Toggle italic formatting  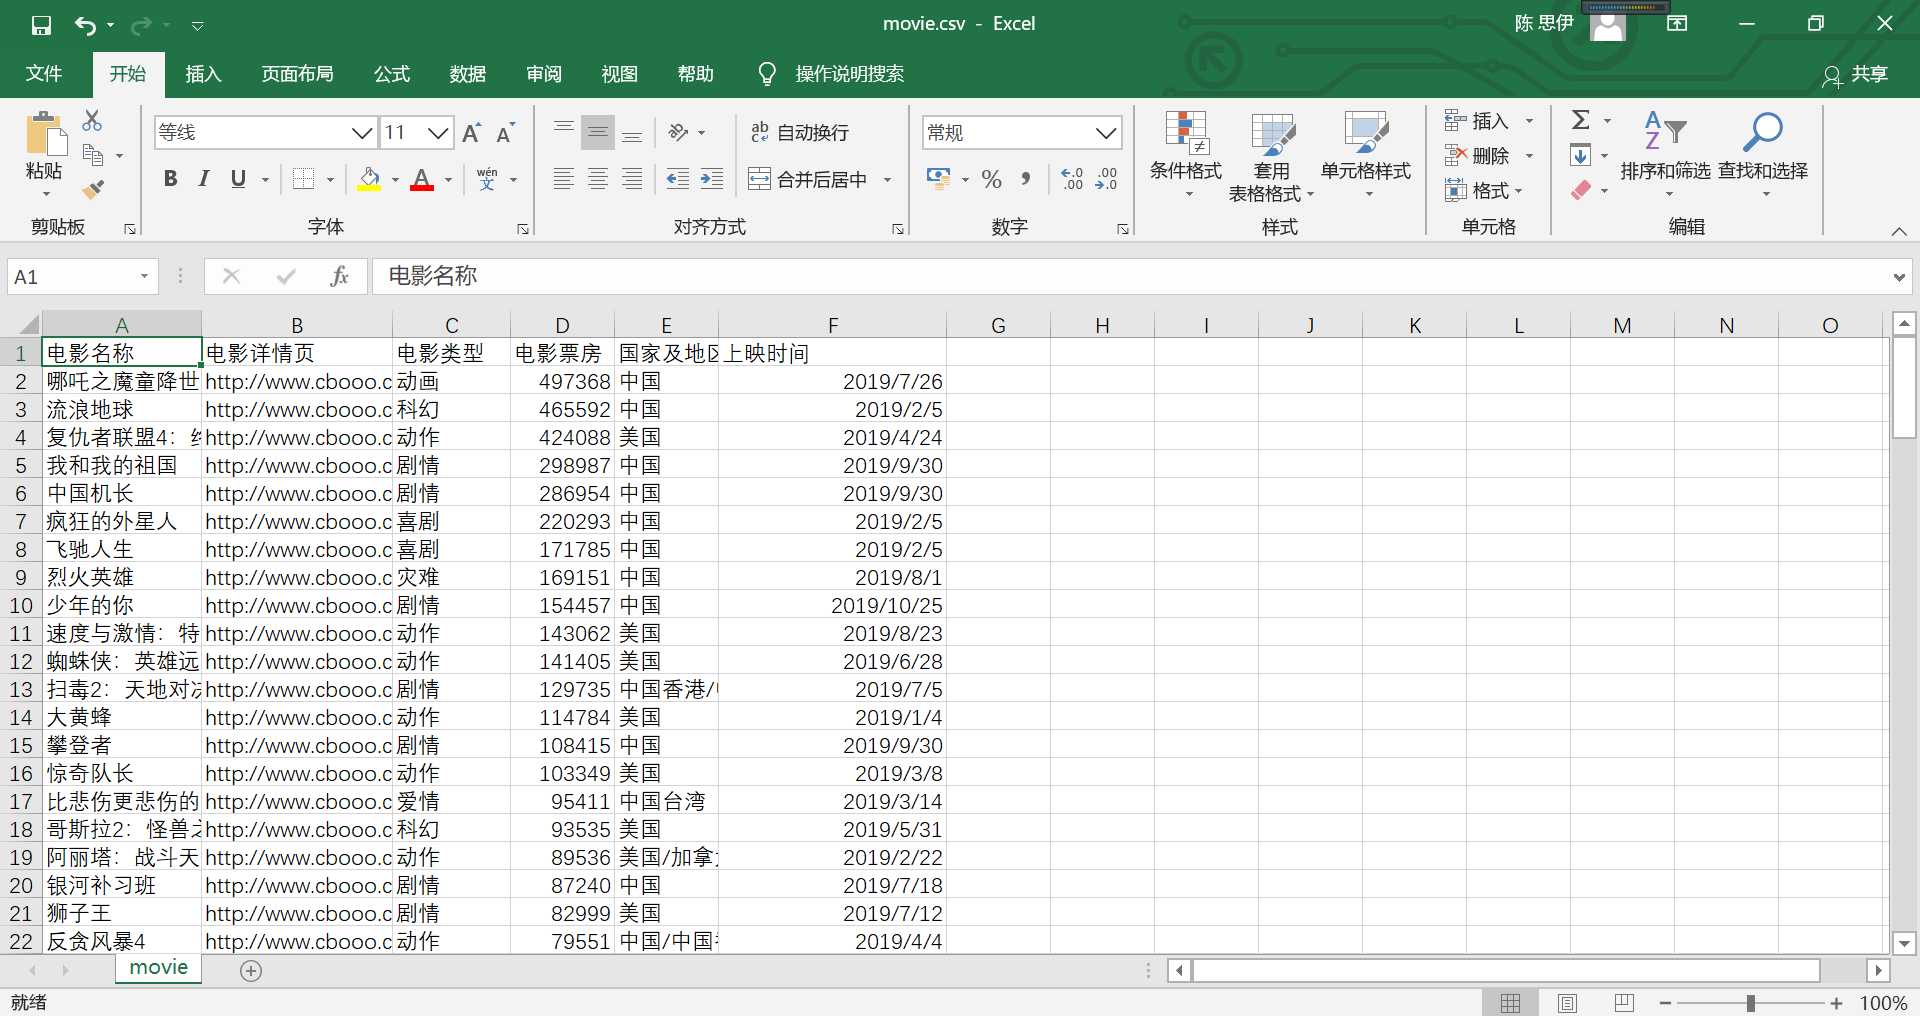[204, 179]
